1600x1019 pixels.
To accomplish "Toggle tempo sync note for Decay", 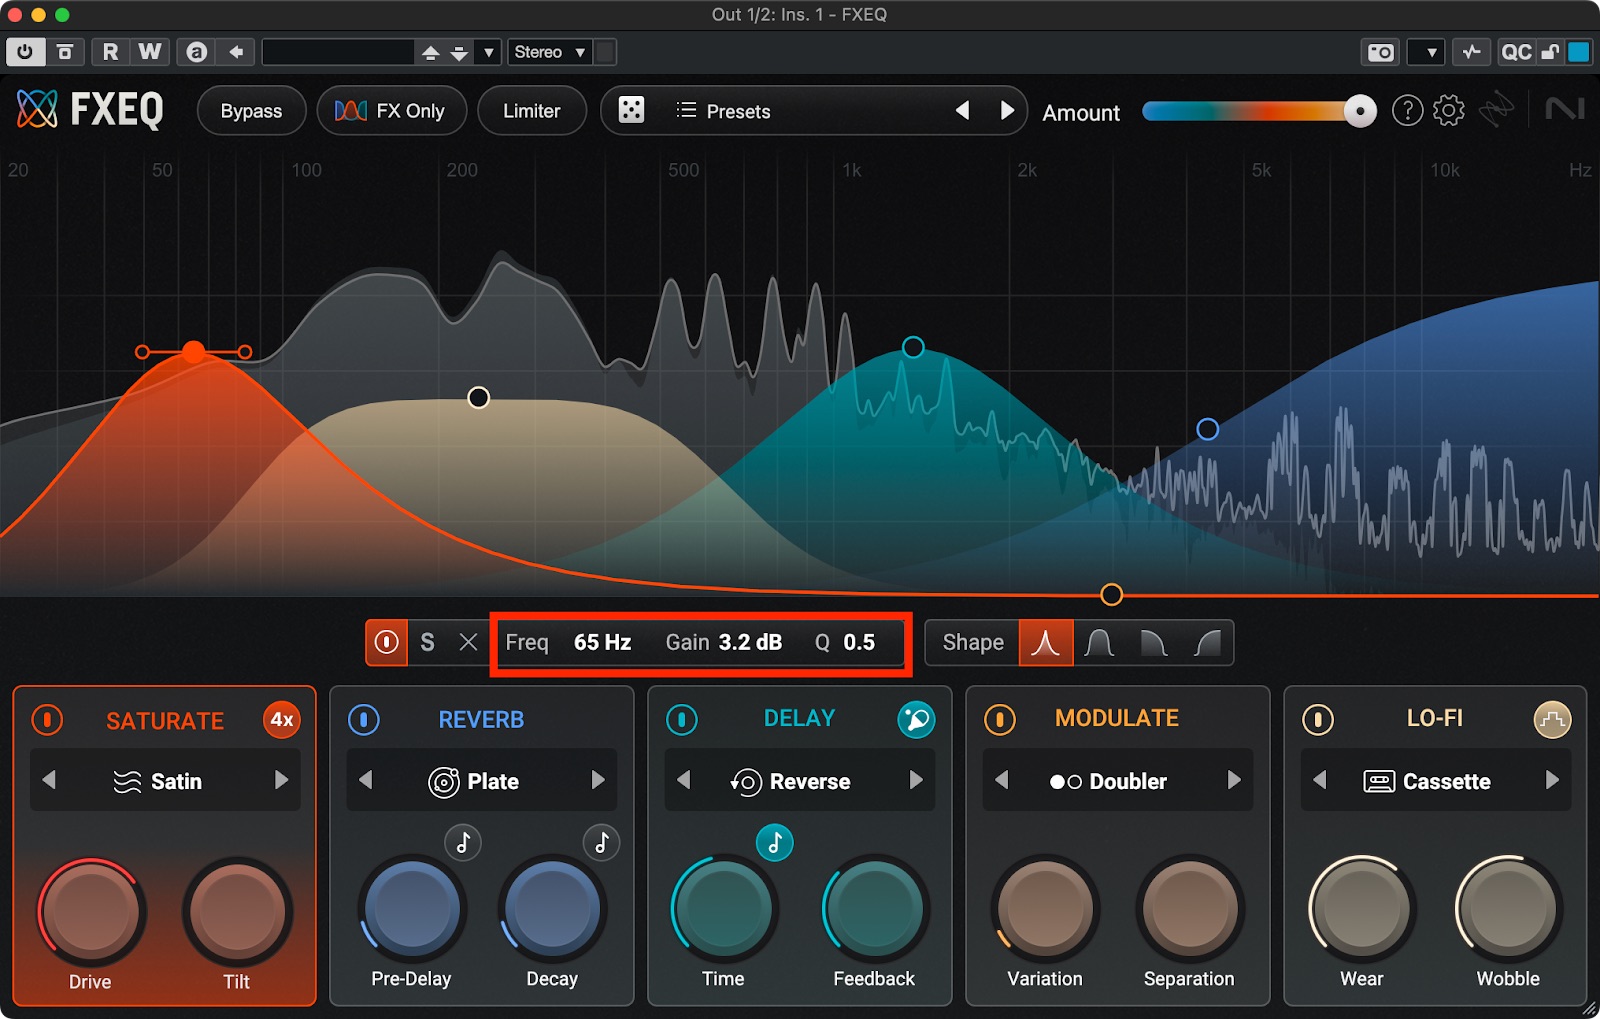I will pos(602,843).
